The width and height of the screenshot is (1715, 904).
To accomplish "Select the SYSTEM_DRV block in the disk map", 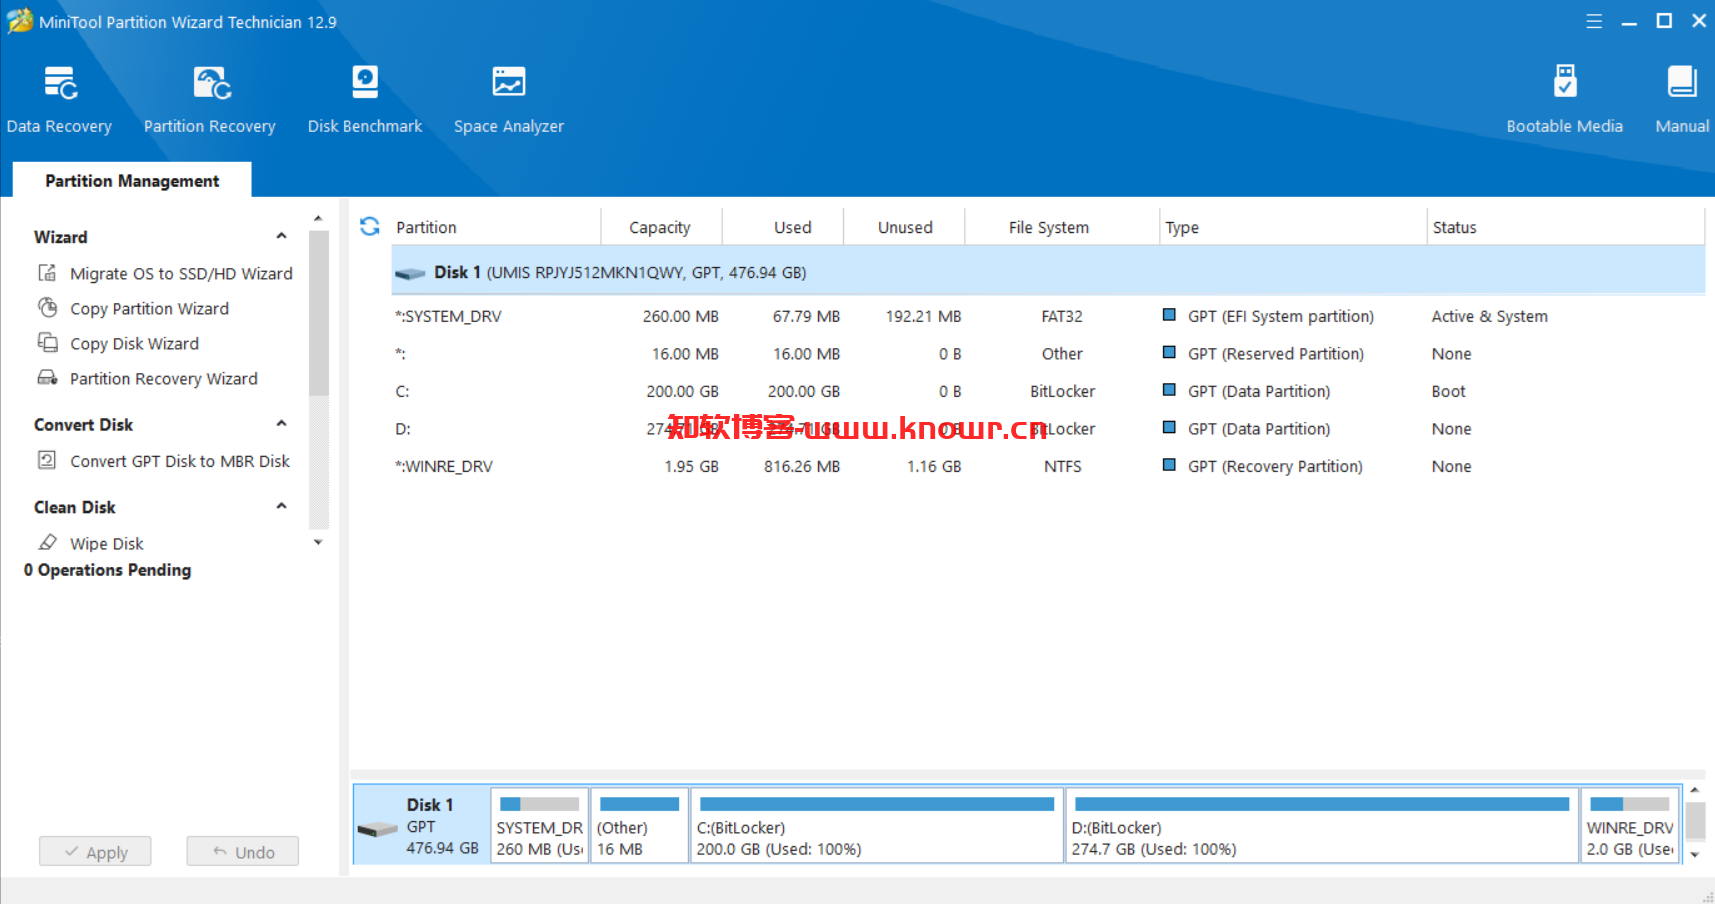I will [540, 825].
